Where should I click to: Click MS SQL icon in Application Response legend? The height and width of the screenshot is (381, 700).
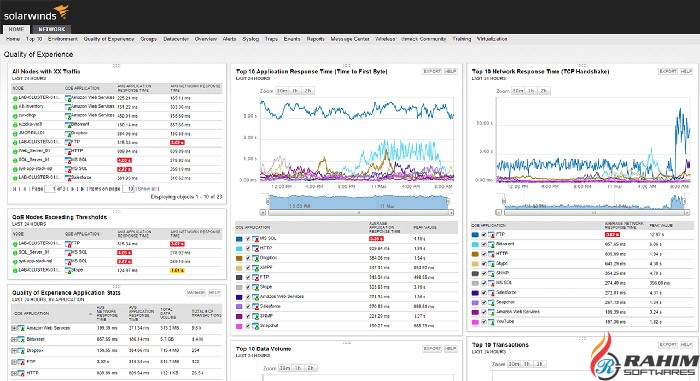[255, 239]
